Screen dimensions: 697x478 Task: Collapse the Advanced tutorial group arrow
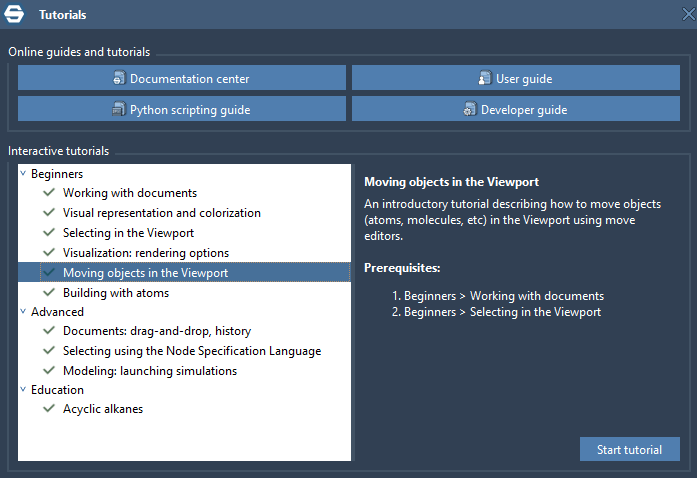coord(23,311)
